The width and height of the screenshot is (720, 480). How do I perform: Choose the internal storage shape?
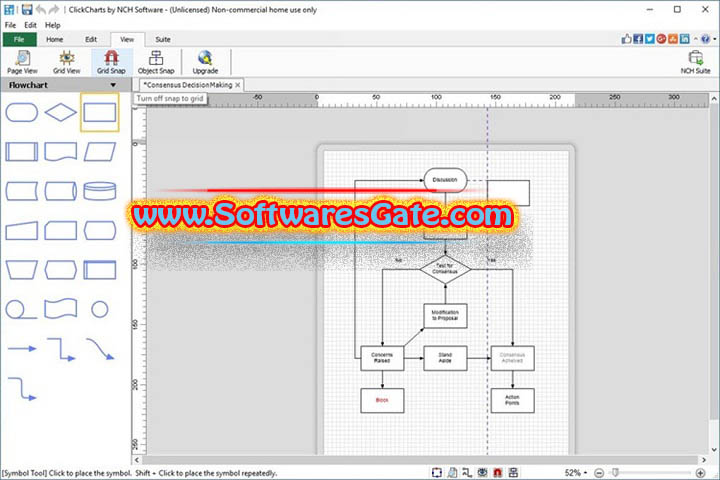pyautogui.click(x=100, y=270)
